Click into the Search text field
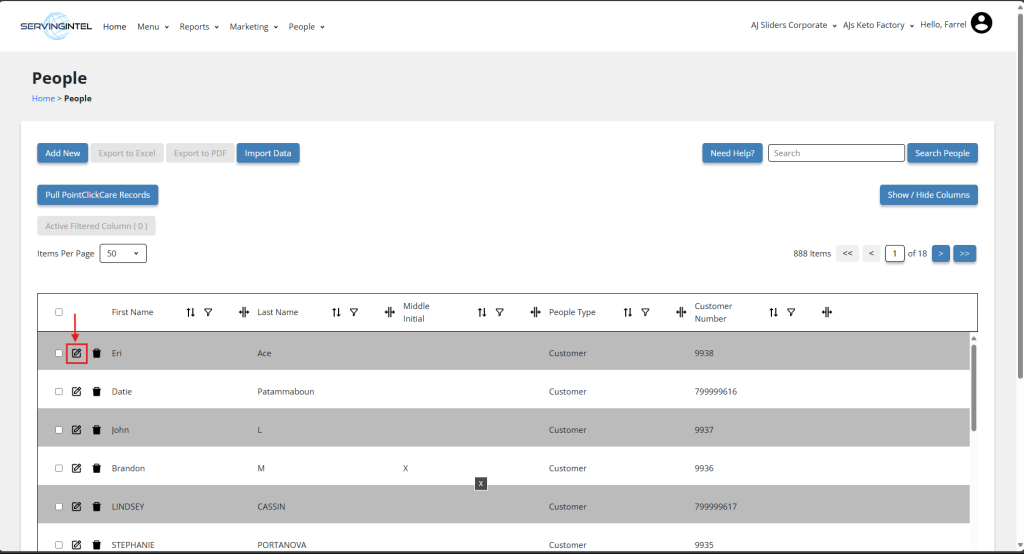Screen dimensions: 1024x554 click(835, 153)
